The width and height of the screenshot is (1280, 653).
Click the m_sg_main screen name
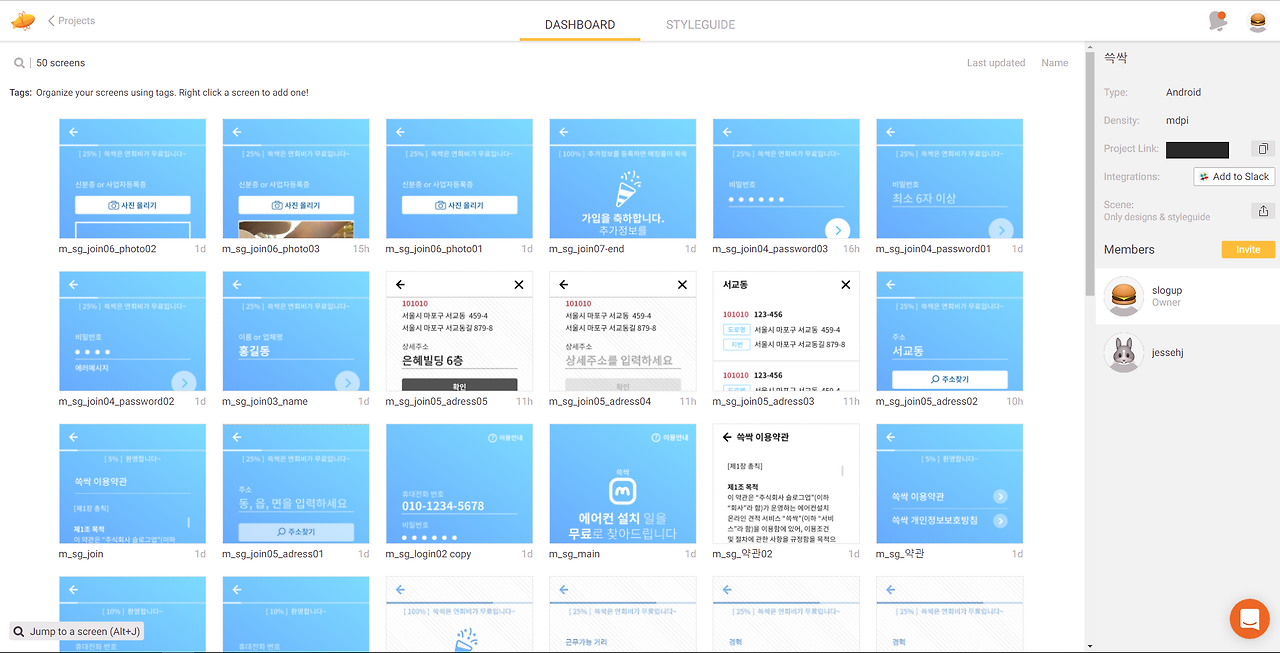coord(574,554)
